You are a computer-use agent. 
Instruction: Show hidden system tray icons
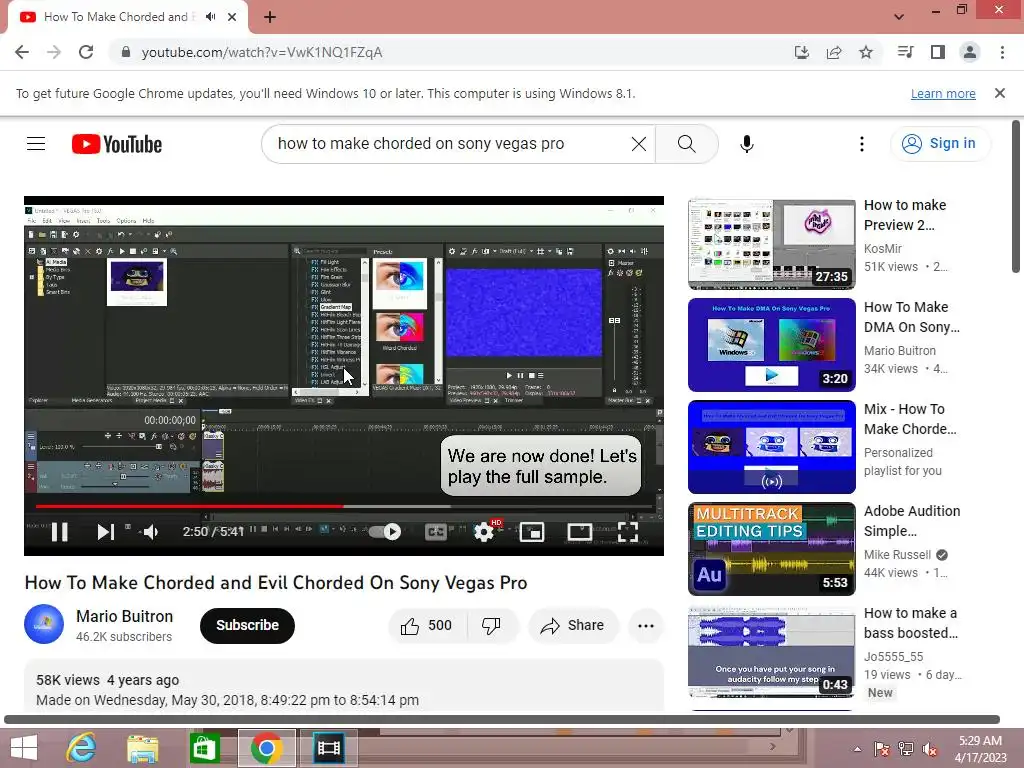point(857,749)
